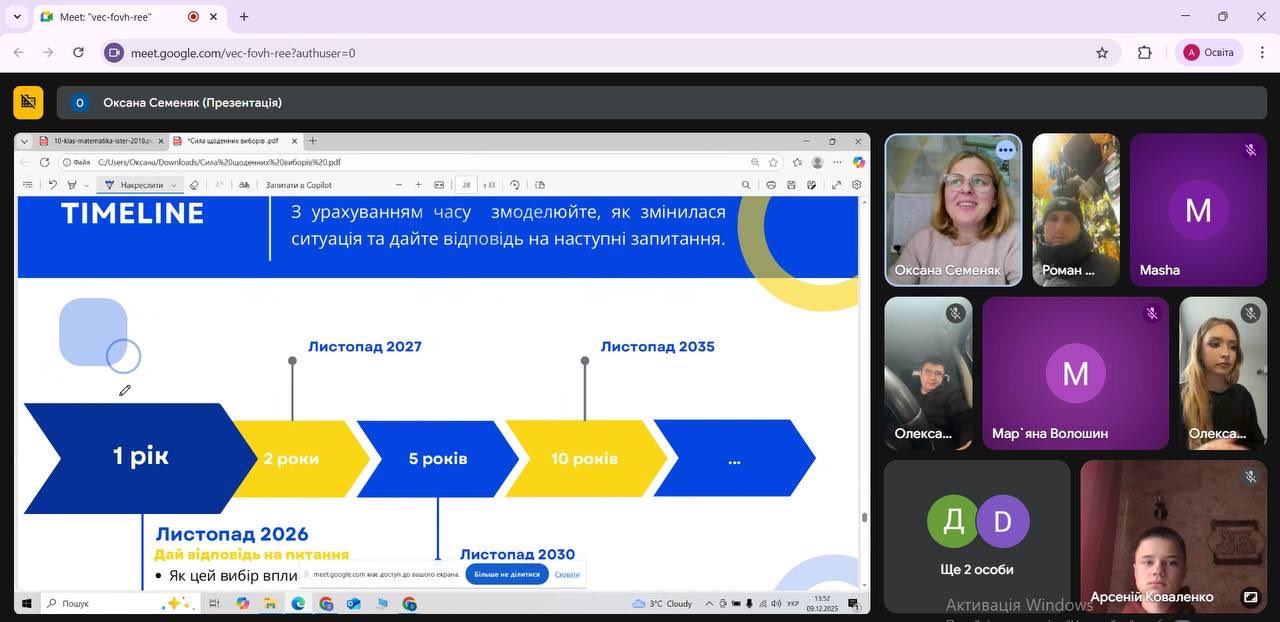Open the PDF table of contents icon

click(x=27, y=185)
